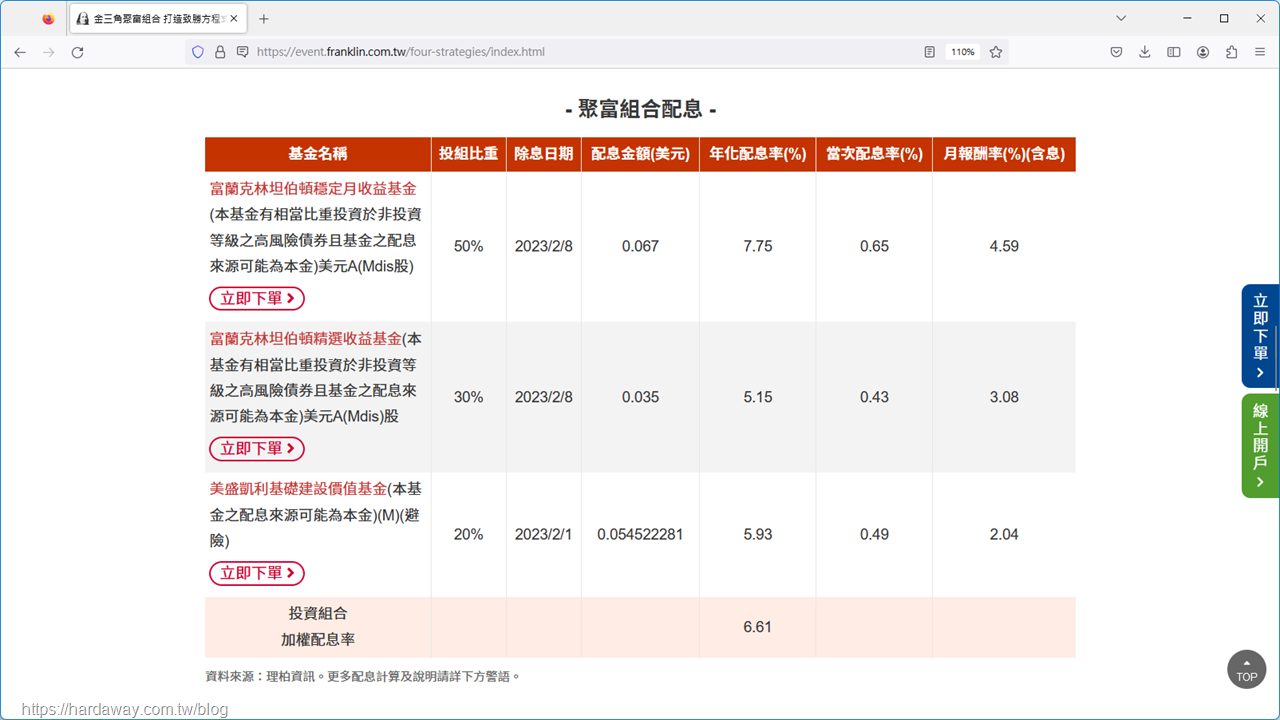Click the site security padlock icon
1280x720 pixels.
[220, 52]
